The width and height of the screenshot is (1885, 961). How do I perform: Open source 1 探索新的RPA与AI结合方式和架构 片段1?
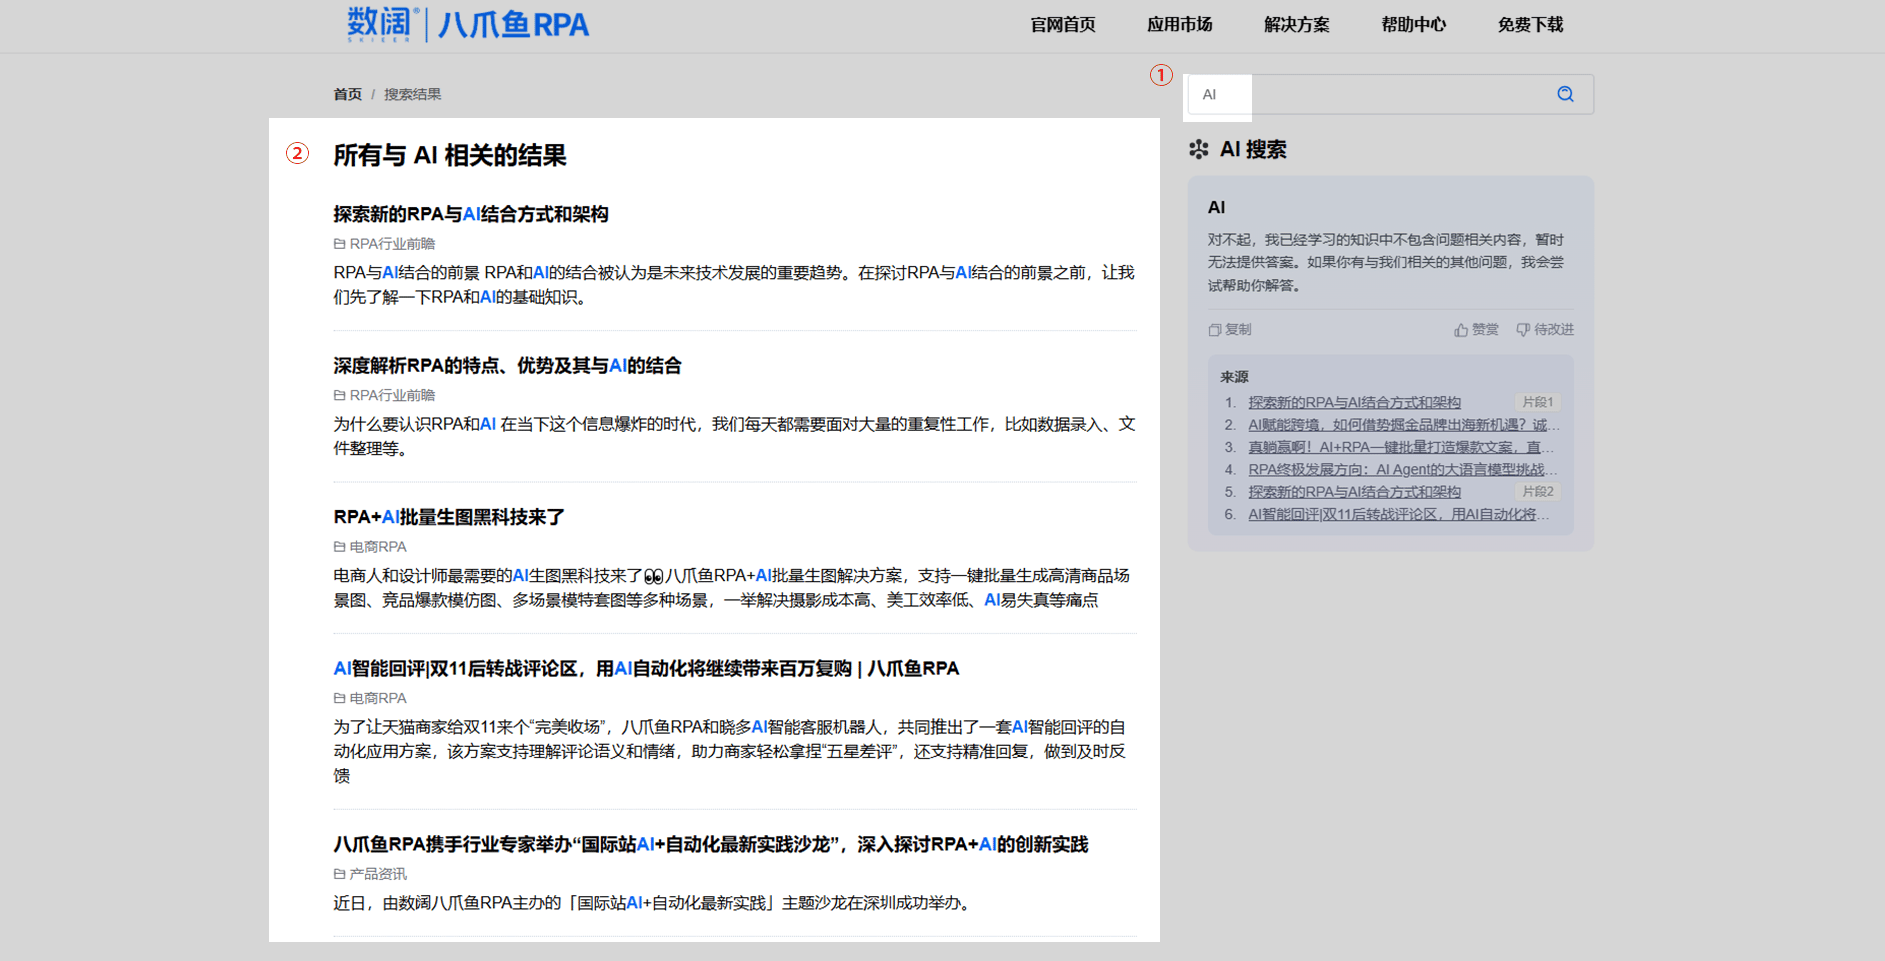click(x=1354, y=402)
